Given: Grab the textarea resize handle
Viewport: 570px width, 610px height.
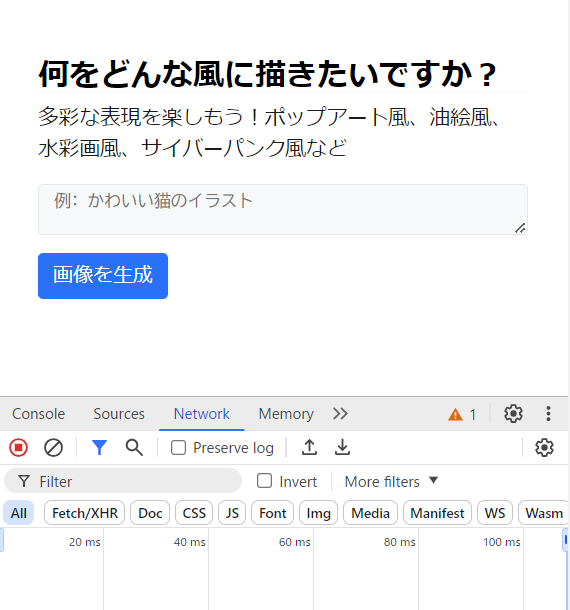Looking at the screenshot, I should (521, 228).
